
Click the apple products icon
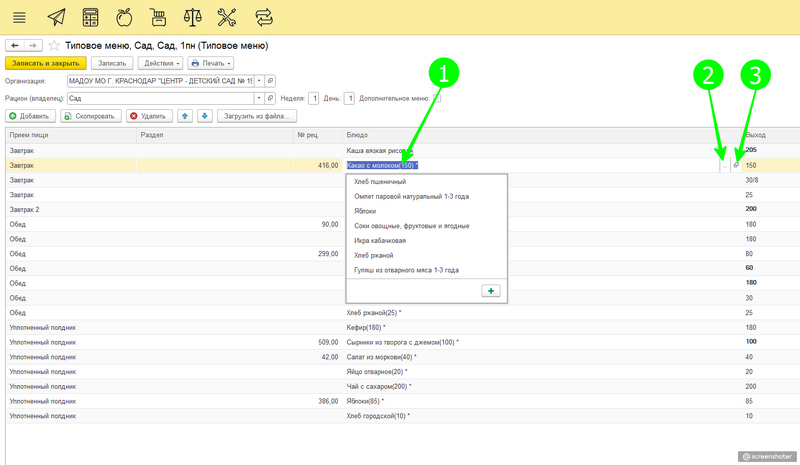pyautogui.click(x=124, y=17)
